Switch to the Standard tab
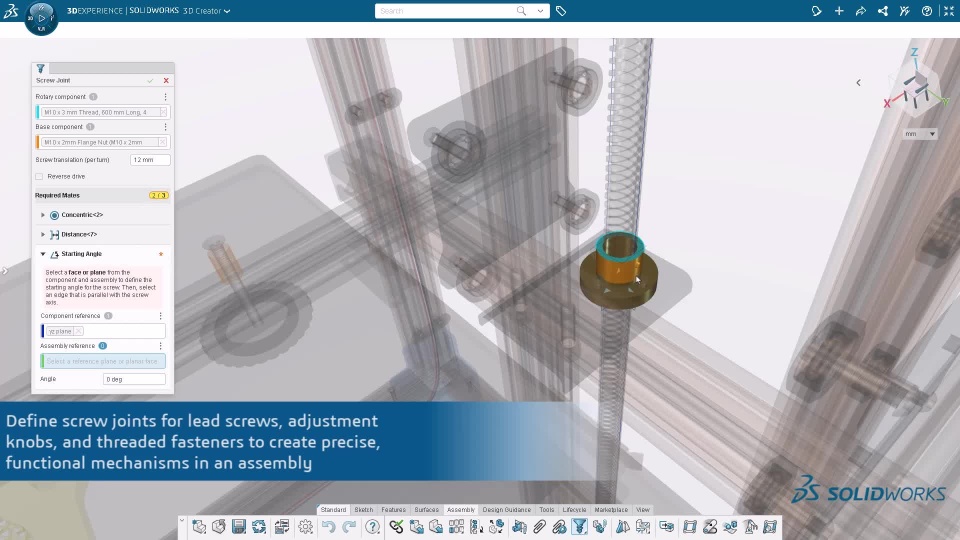The height and width of the screenshot is (540, 960). 333,509
